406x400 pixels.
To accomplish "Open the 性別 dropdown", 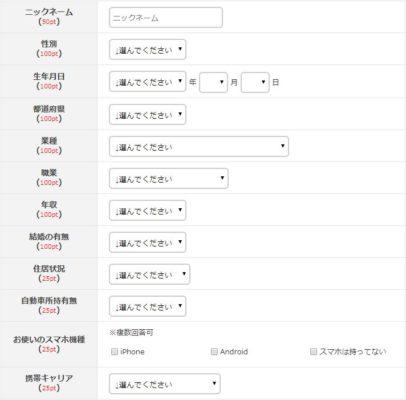I will tap(147, 50).
